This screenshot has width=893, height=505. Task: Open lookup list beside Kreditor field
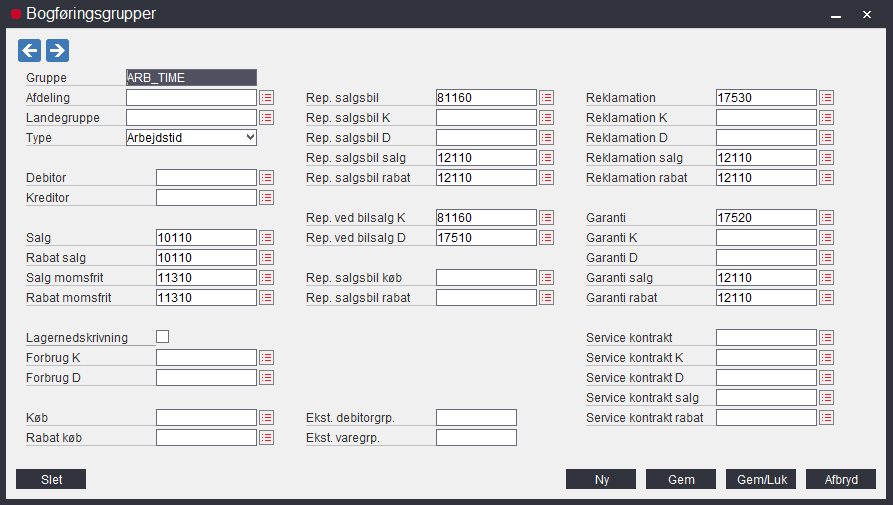pos(267,198)
